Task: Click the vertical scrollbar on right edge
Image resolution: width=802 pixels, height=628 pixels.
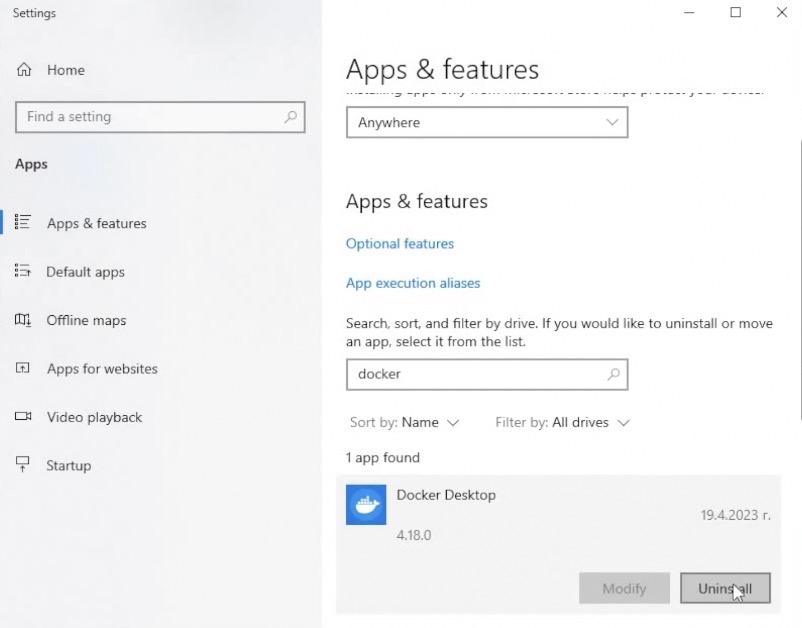Action: coord(799,279)
